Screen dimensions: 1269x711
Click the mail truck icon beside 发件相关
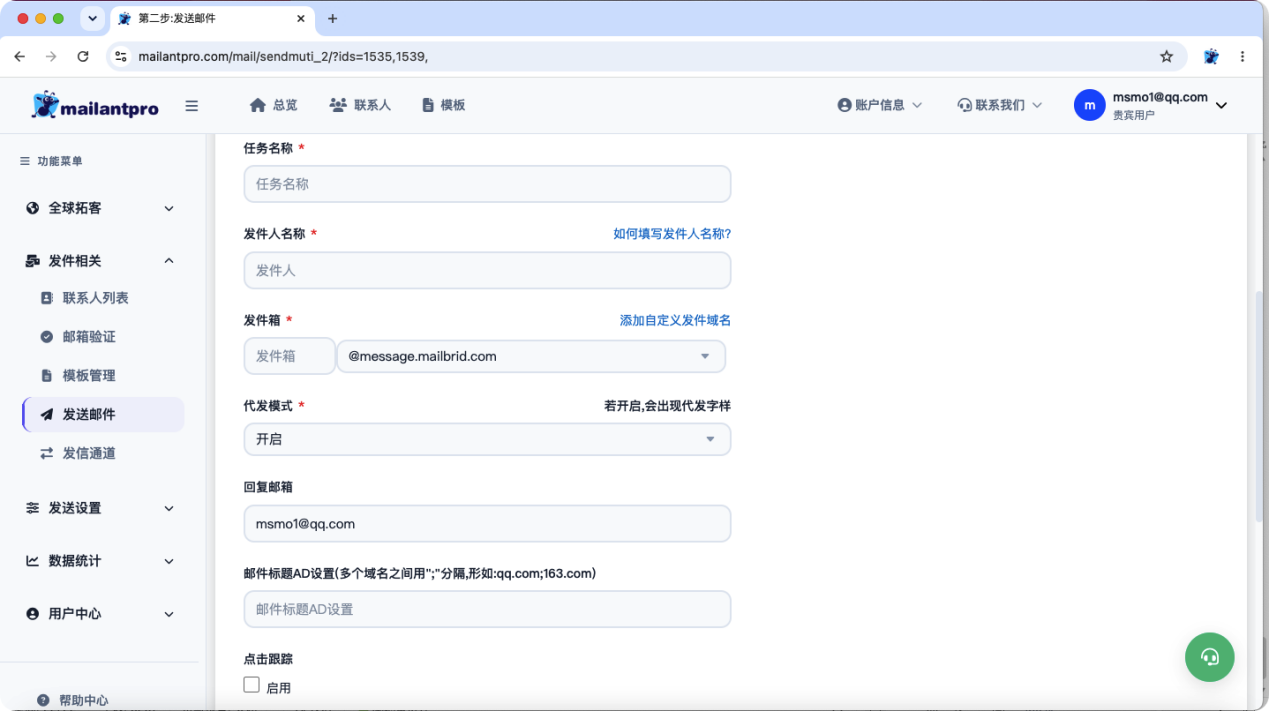(32, 261)
